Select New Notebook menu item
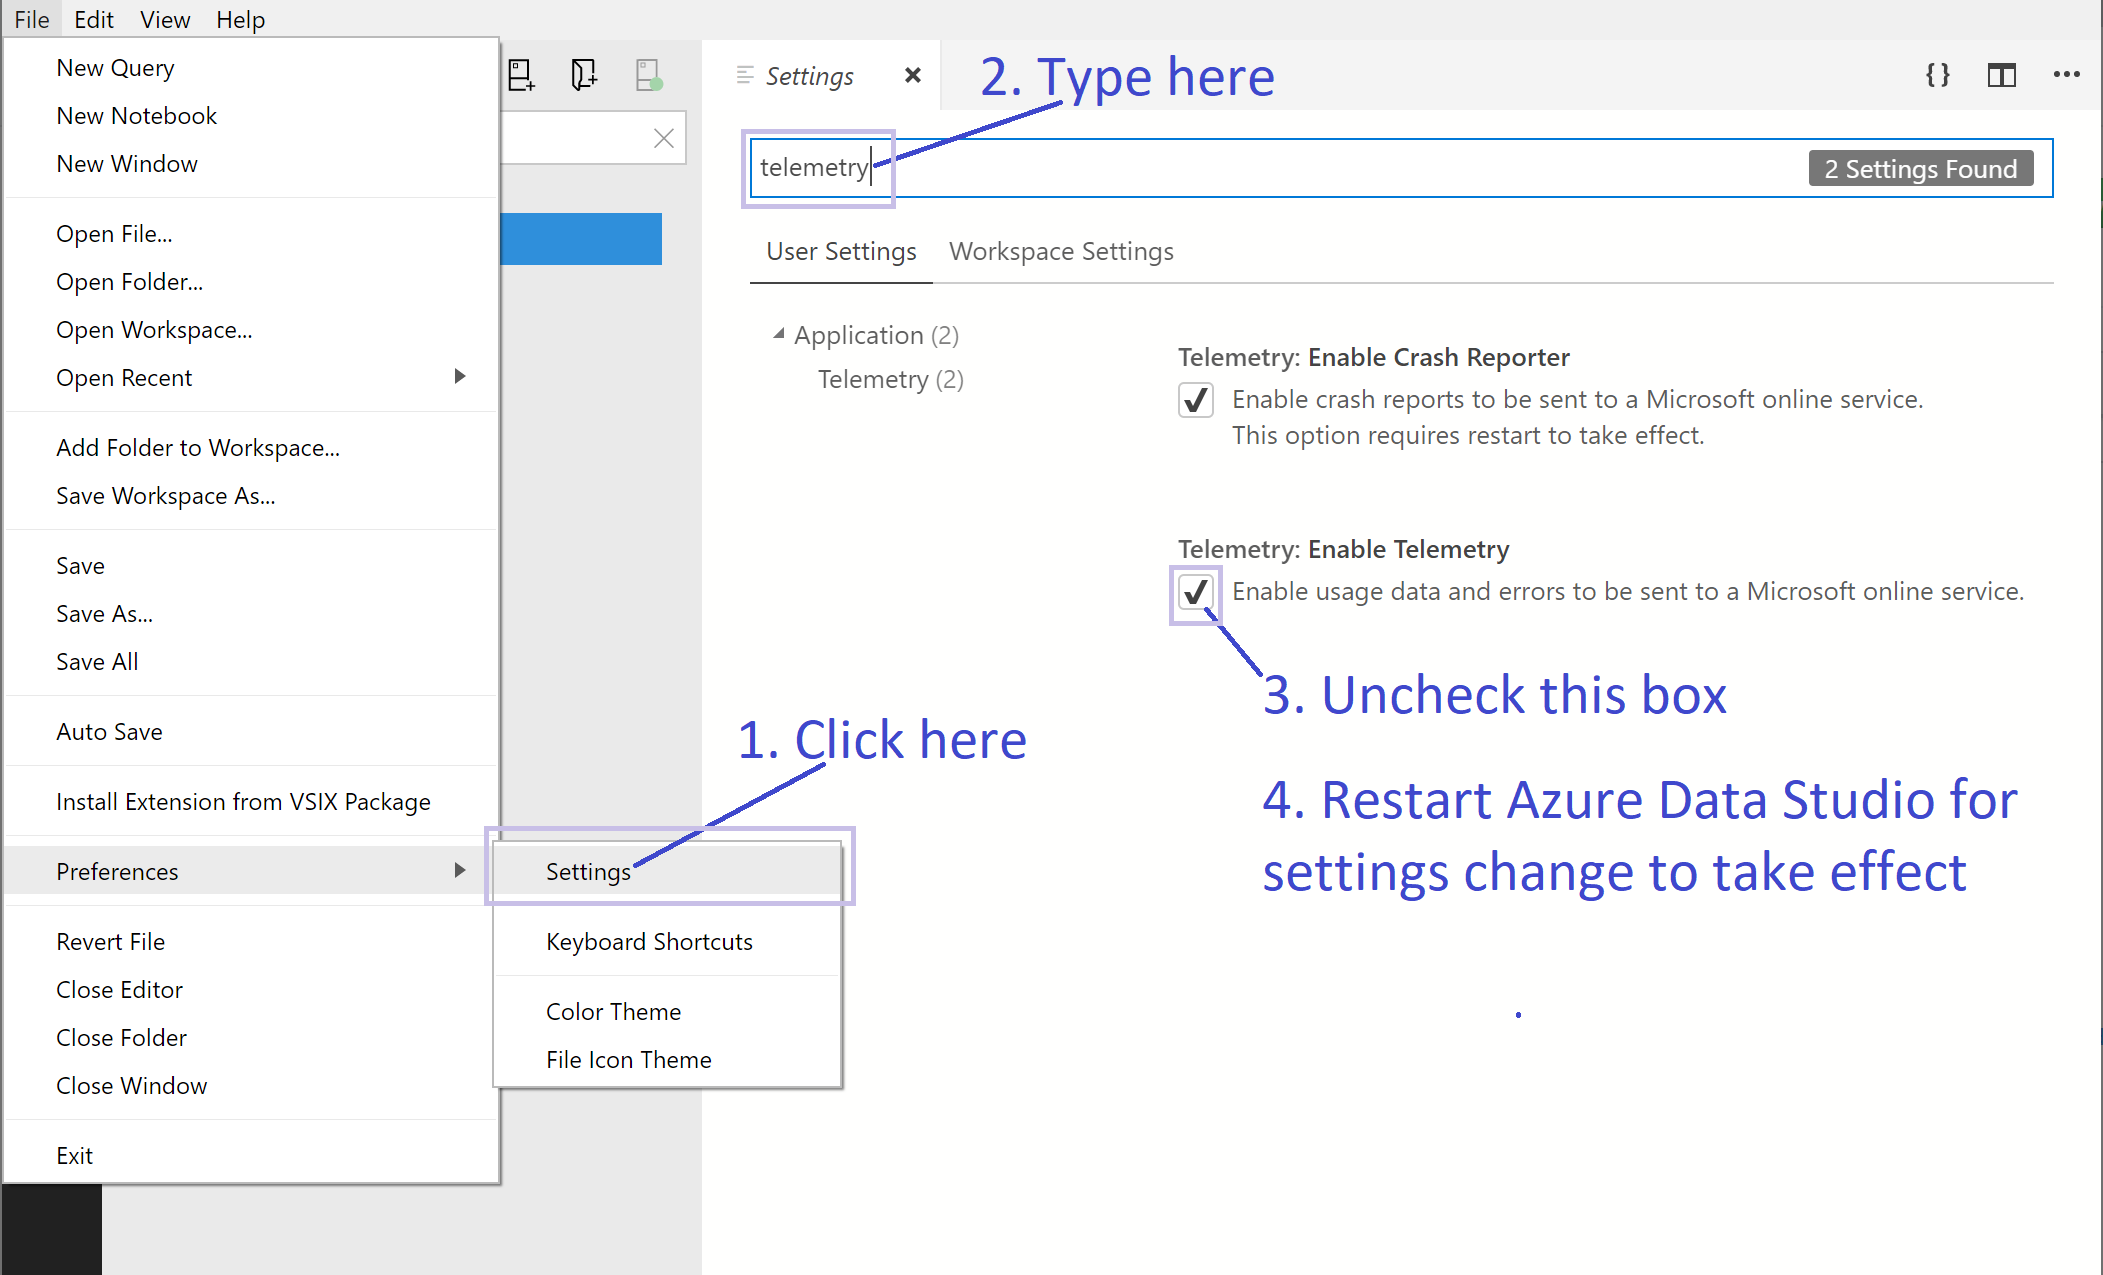The image size is (2103, 1275). 251,116
